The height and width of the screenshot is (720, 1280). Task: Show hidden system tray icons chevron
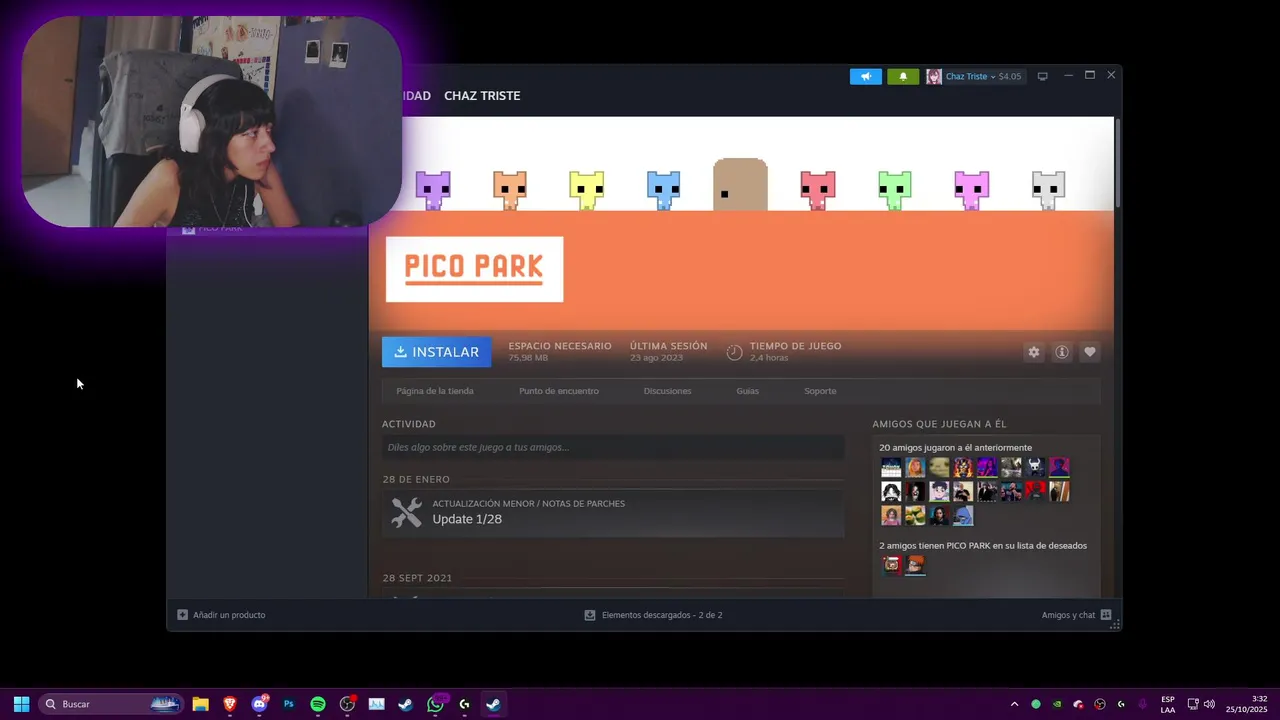(x=1014, y=704)
